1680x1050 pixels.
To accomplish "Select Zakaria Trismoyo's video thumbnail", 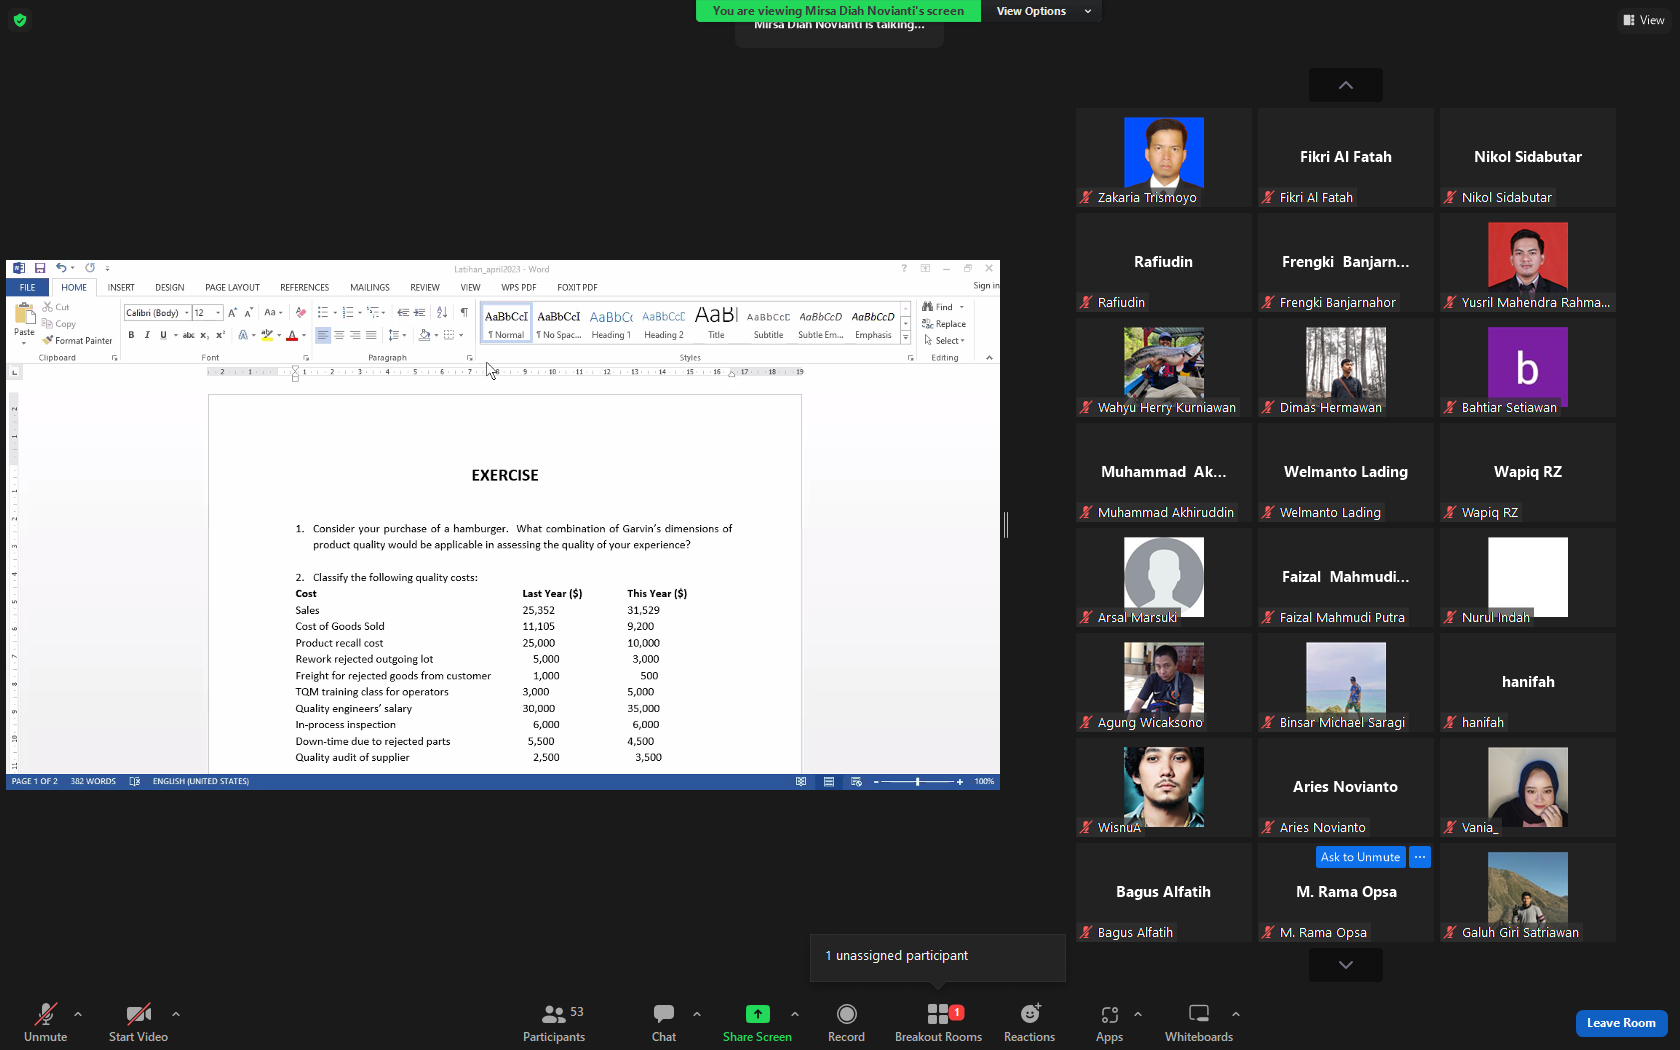I will point(1164,158).
